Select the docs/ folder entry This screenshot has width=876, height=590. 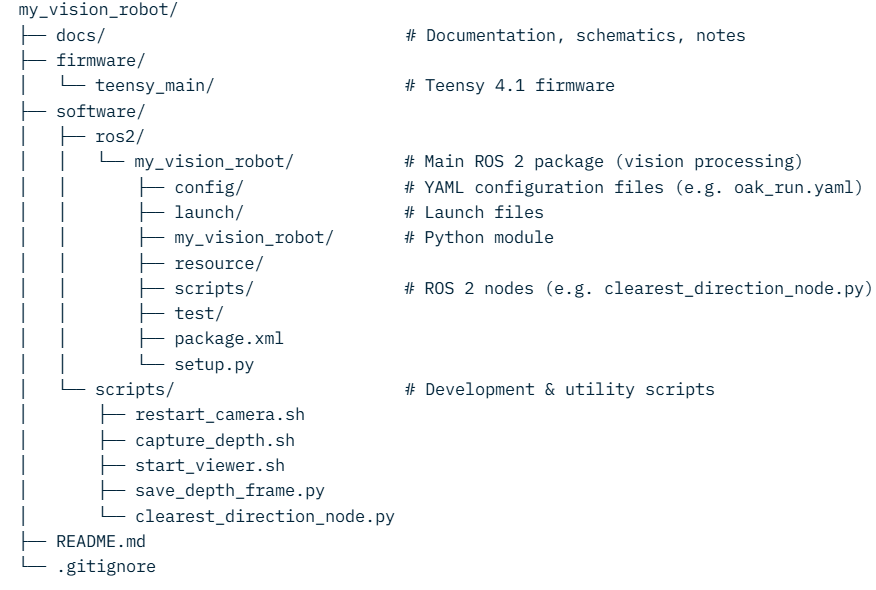point(80,35)
